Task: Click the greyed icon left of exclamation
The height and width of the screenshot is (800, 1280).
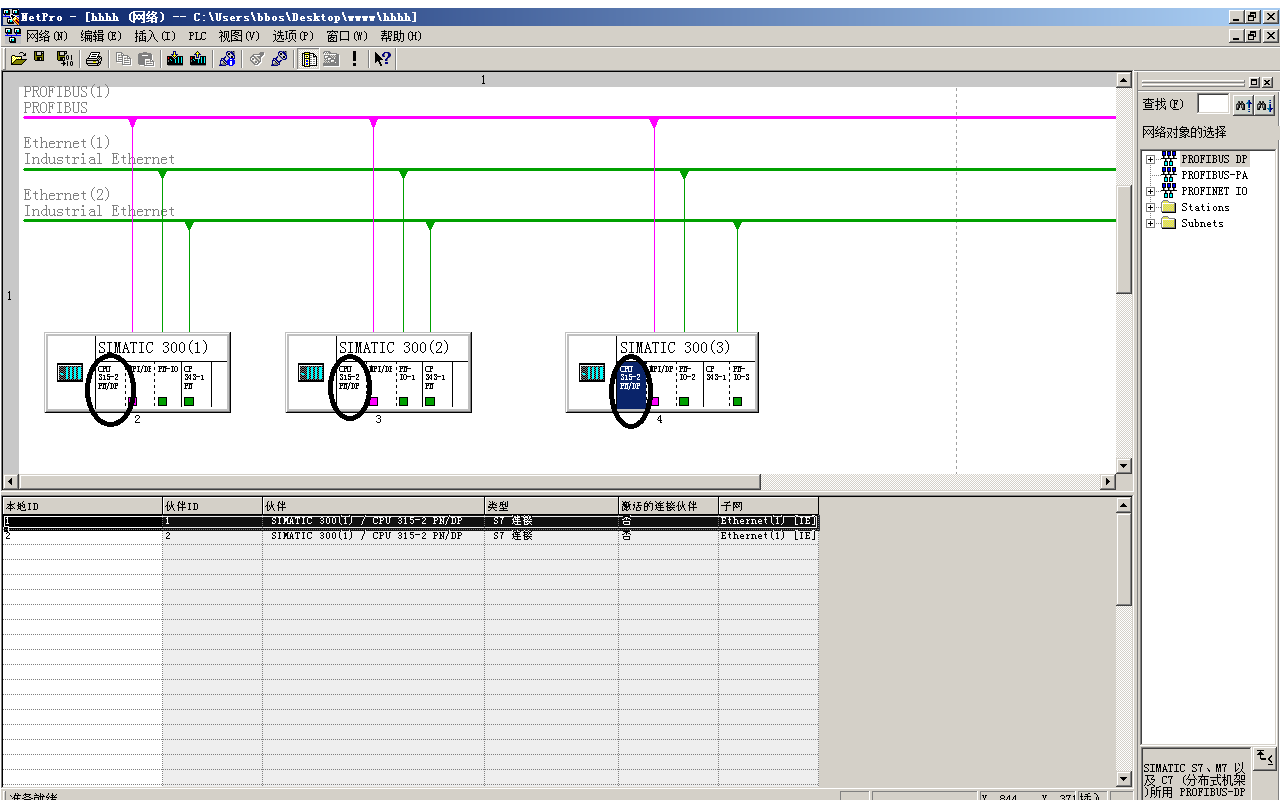Action: [x=331, y=59]
